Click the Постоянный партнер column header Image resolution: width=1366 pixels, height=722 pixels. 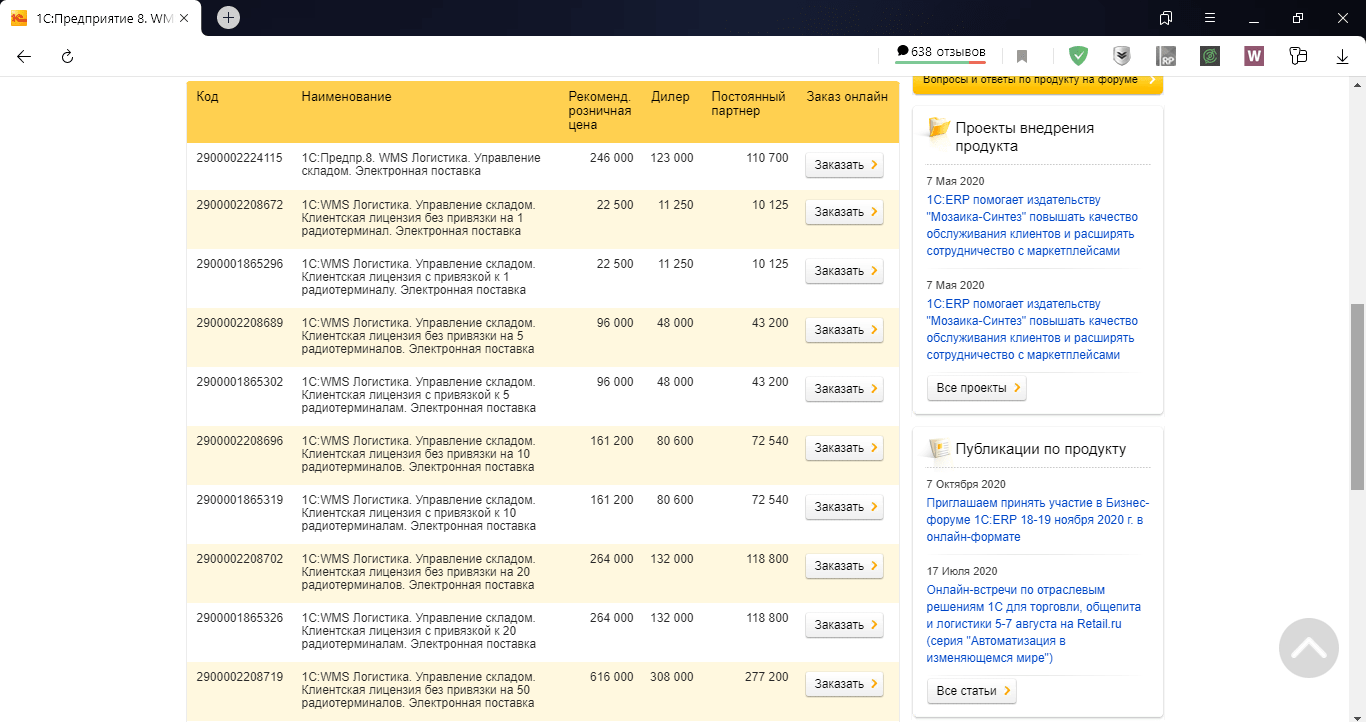click(748, 104)
